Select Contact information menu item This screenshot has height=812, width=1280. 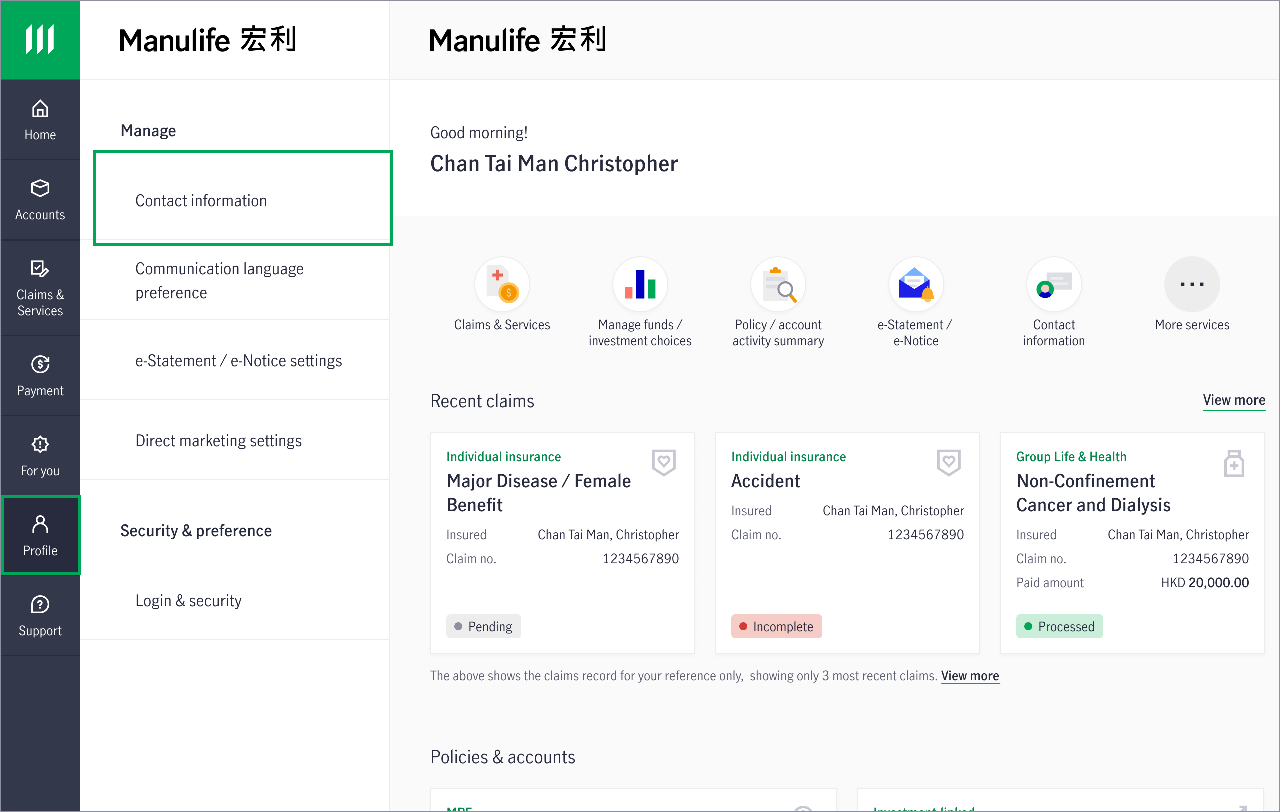tap(243, 198)
